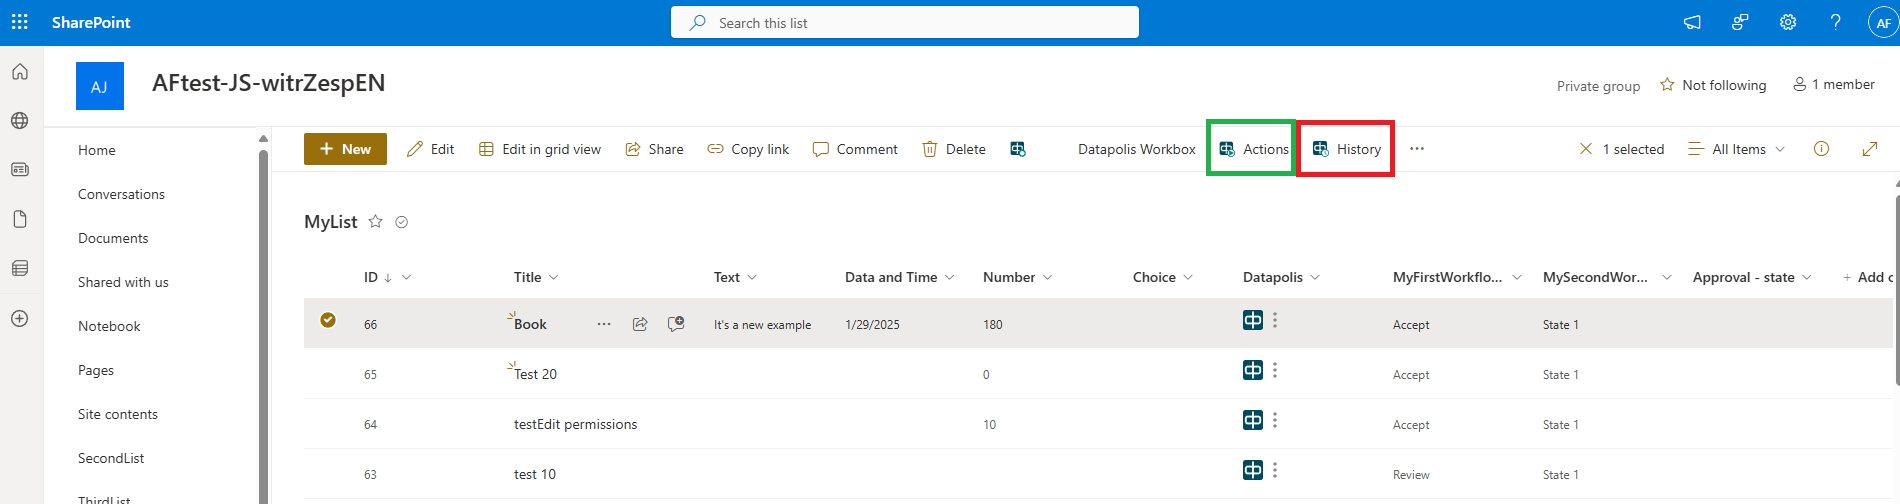This screenshot has height=504, width=1900.
Task: Open Site contents in left navigation
Action: coord(118,414)
